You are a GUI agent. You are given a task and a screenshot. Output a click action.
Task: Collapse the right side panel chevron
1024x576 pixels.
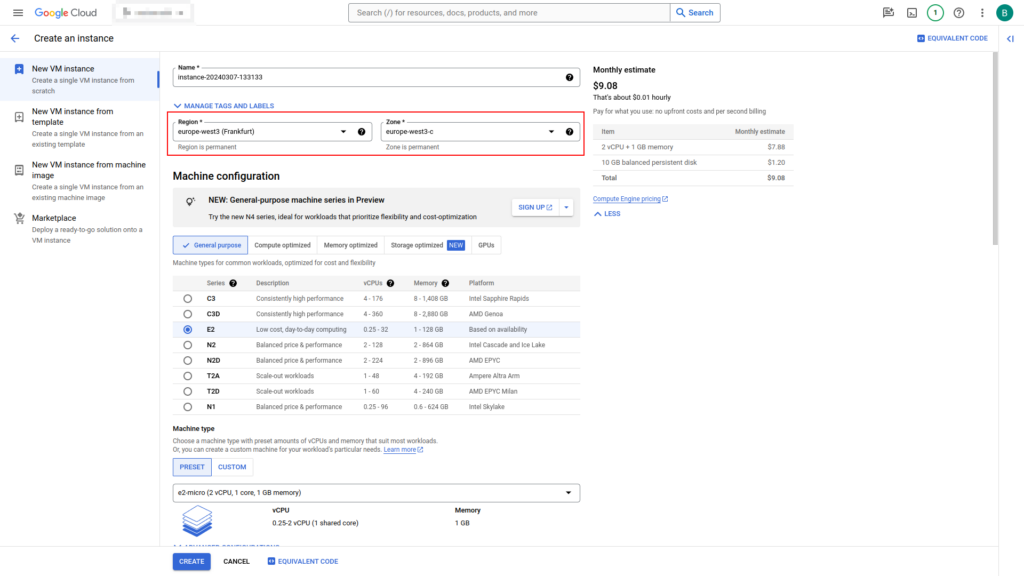tap(1010, 38)
